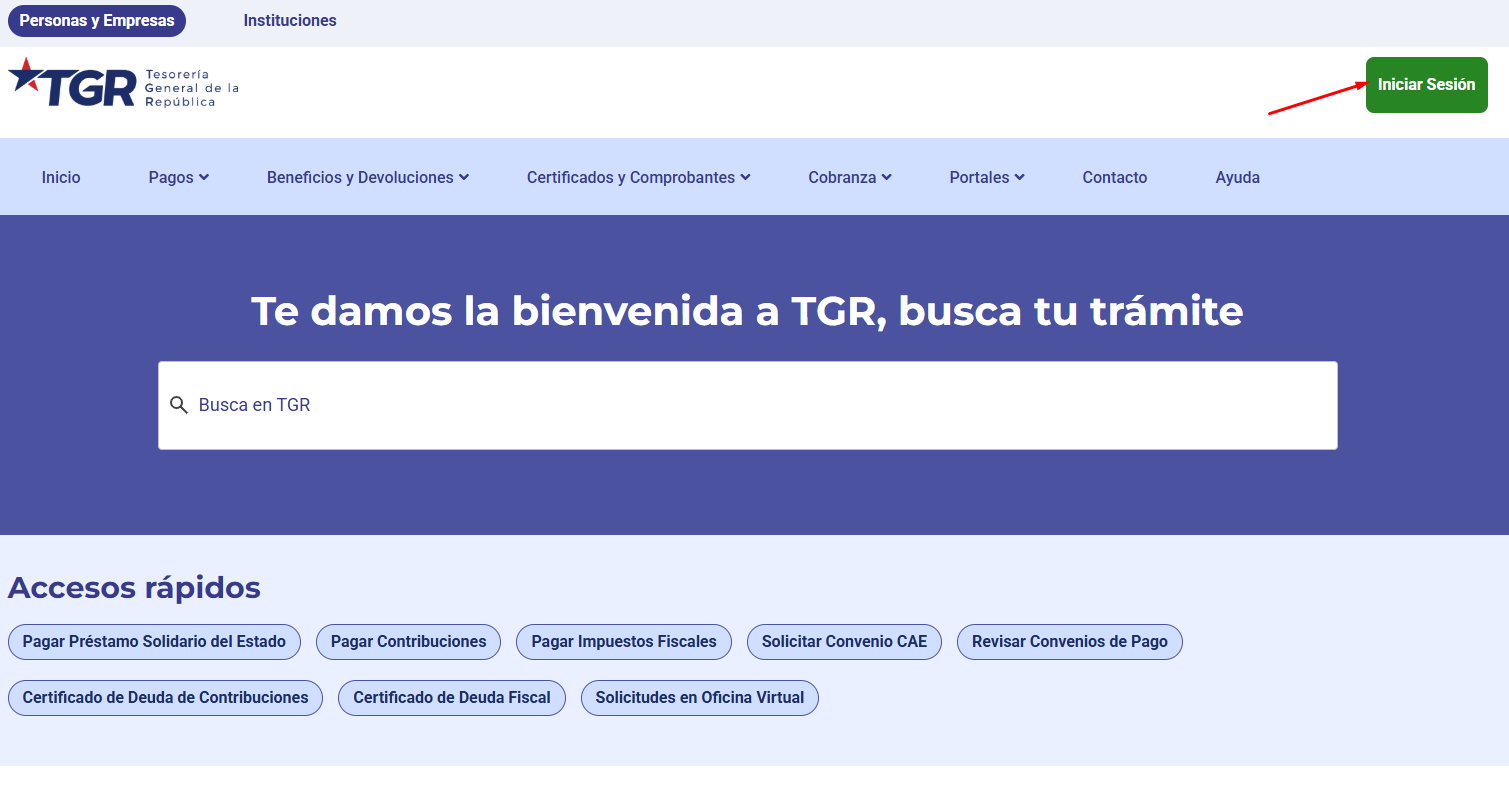Open the Contacto page

pyautogui.click(x=1115, y=177)
